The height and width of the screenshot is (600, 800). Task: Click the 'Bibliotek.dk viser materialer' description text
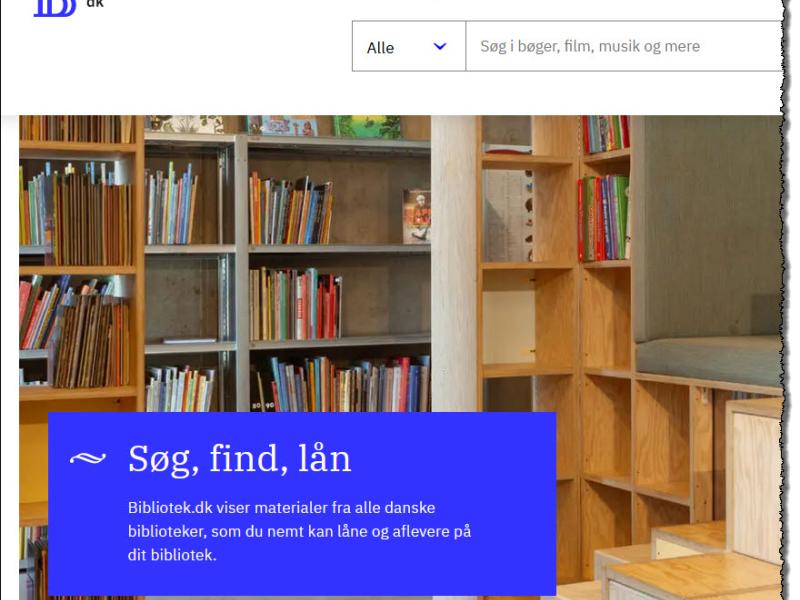point(299,531)
